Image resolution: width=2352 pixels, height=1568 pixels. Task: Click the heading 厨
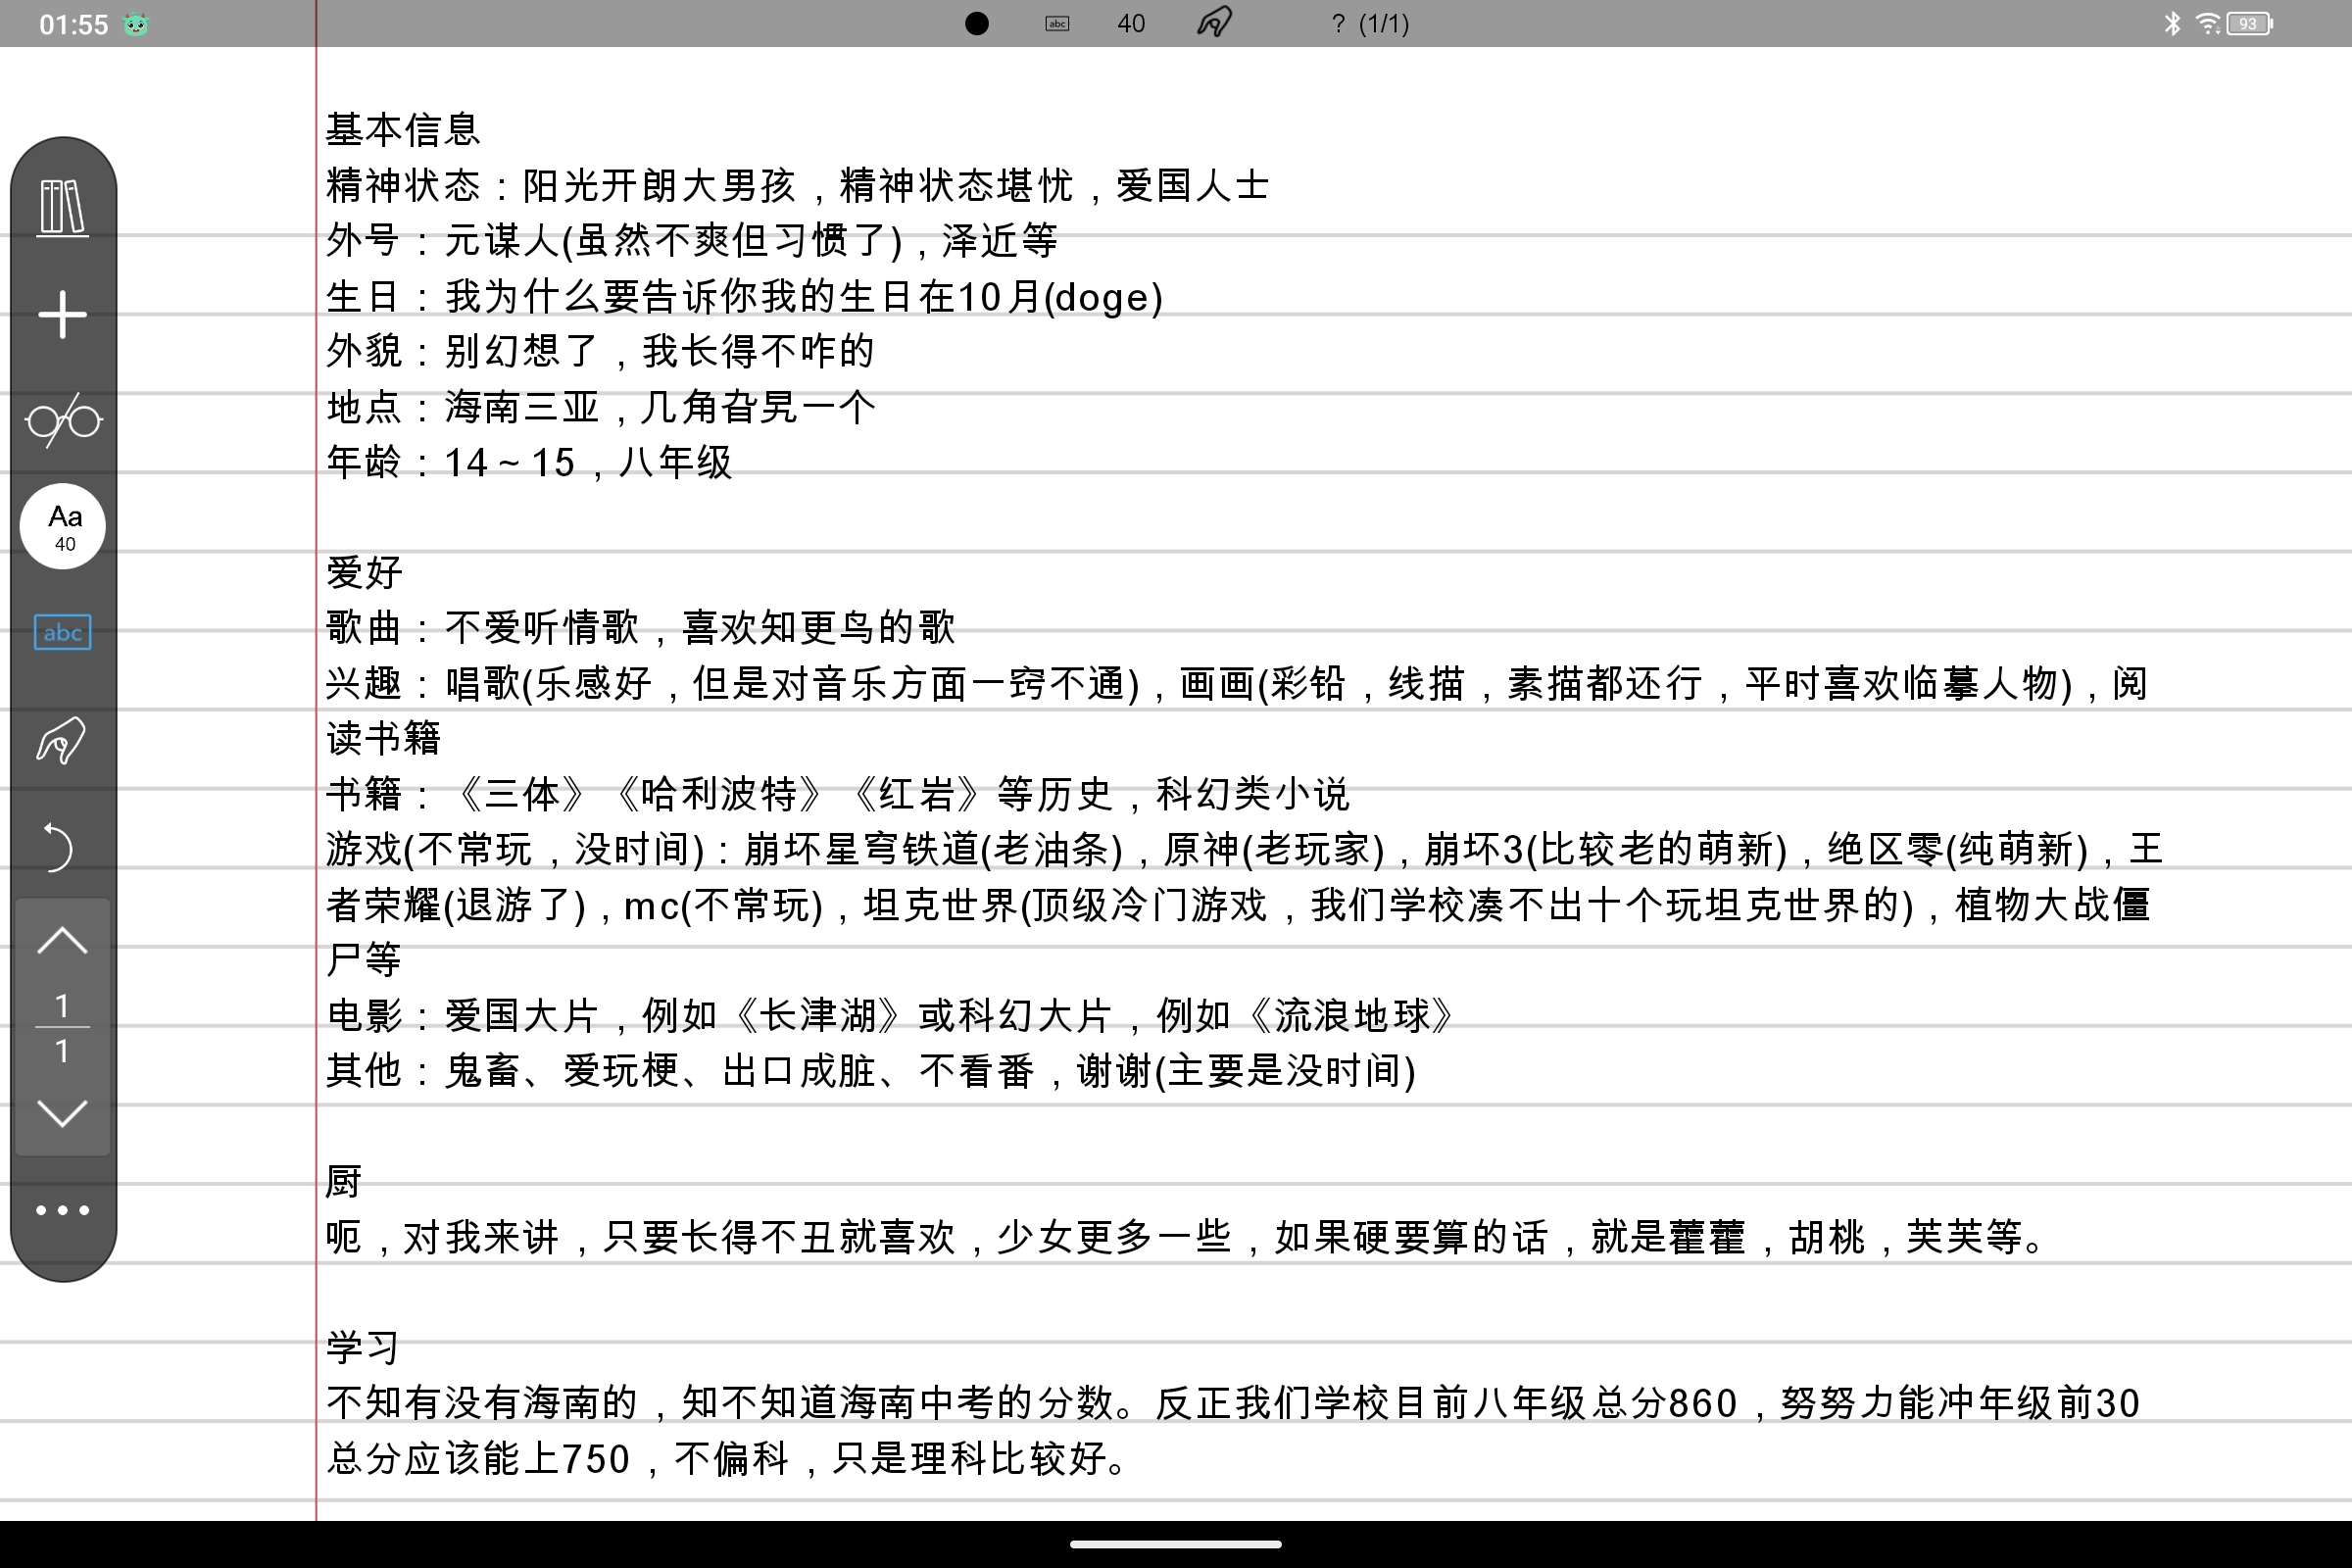coord(344,1181)
